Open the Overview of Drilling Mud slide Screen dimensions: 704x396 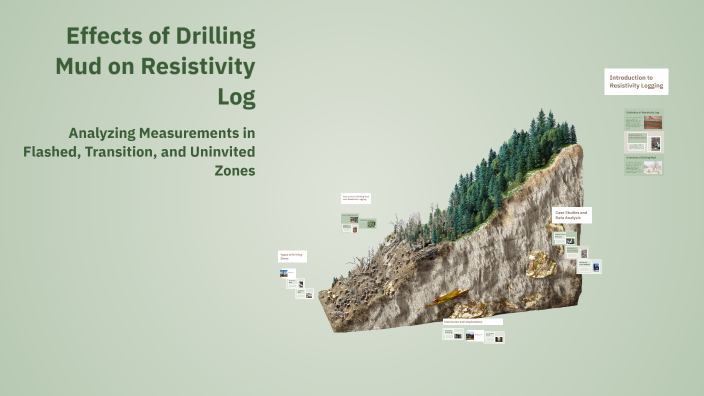(x=643, y=165)
